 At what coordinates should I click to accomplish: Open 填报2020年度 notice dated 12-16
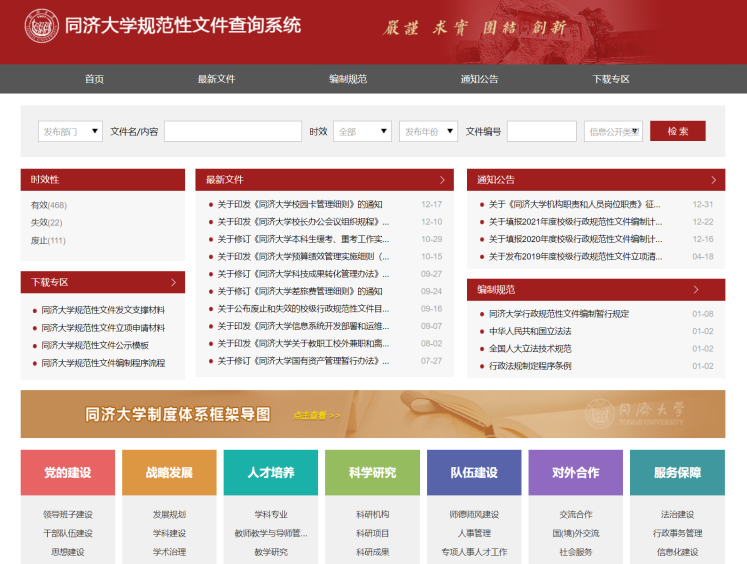point(575,239)
